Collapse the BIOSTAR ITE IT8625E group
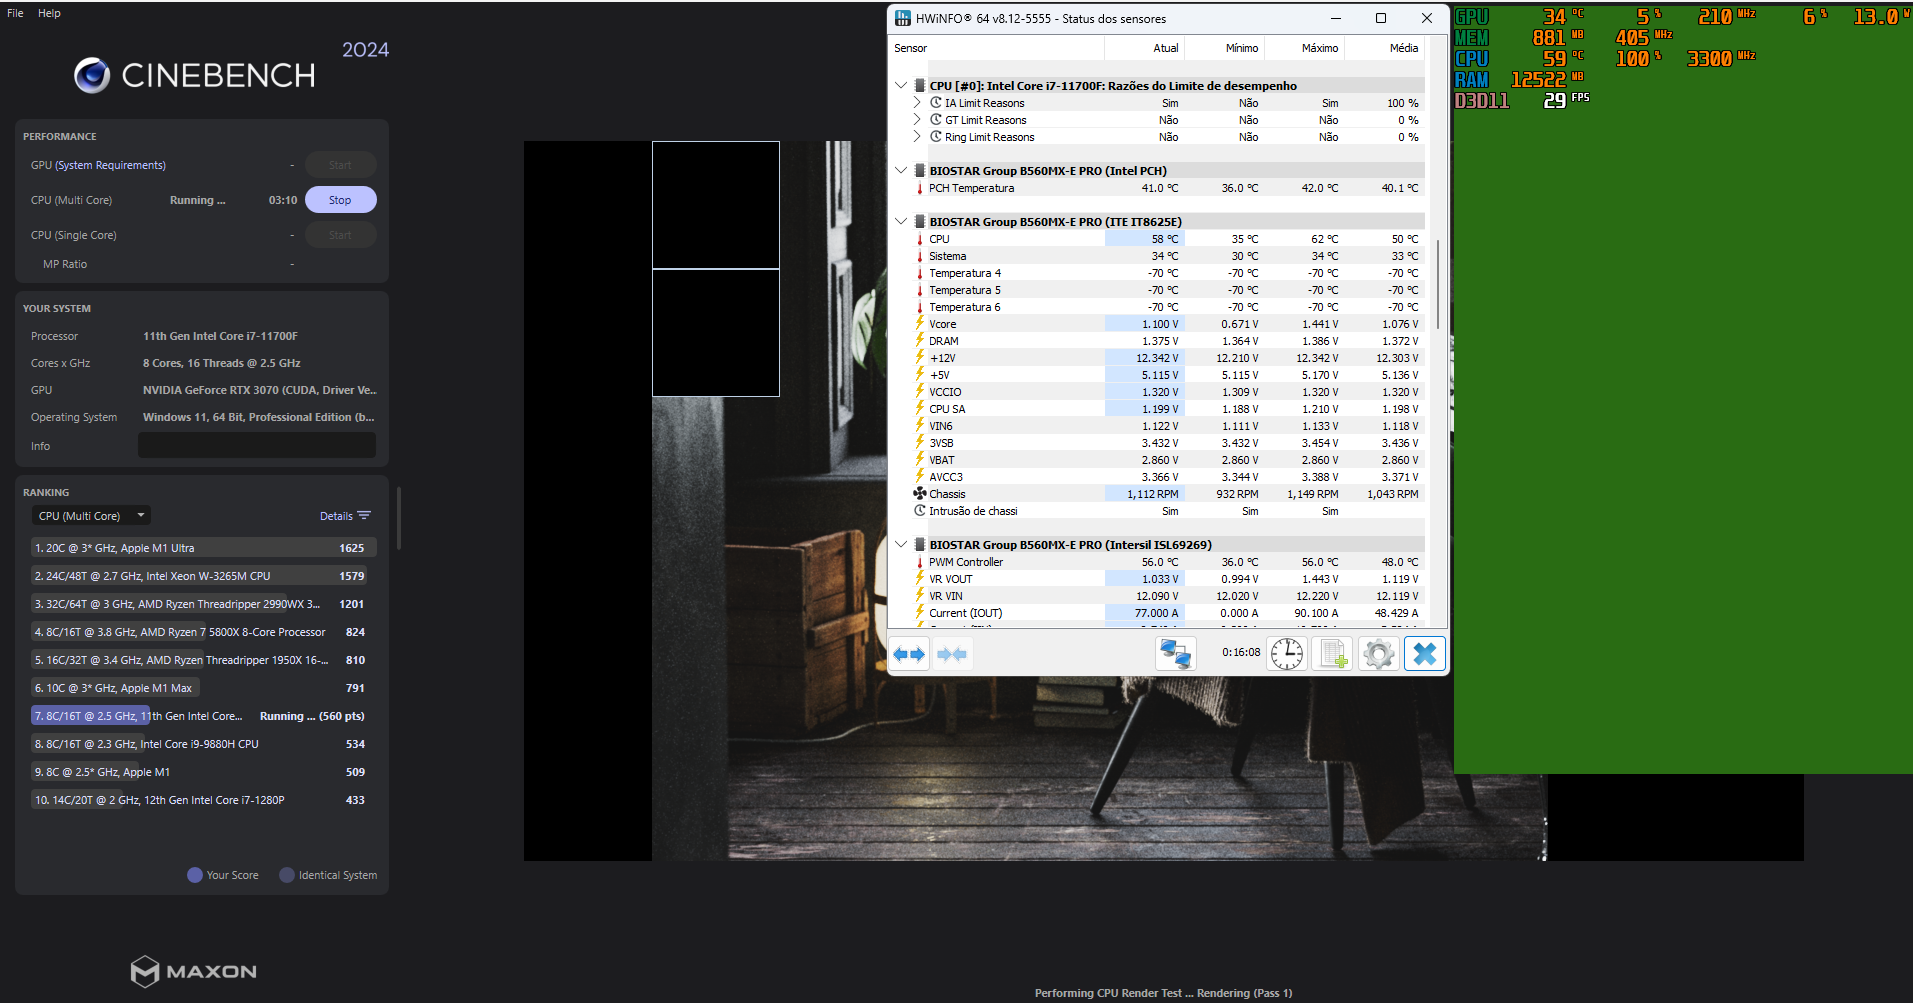Viewport: 1913px width, 1003px height. [901, 222]
